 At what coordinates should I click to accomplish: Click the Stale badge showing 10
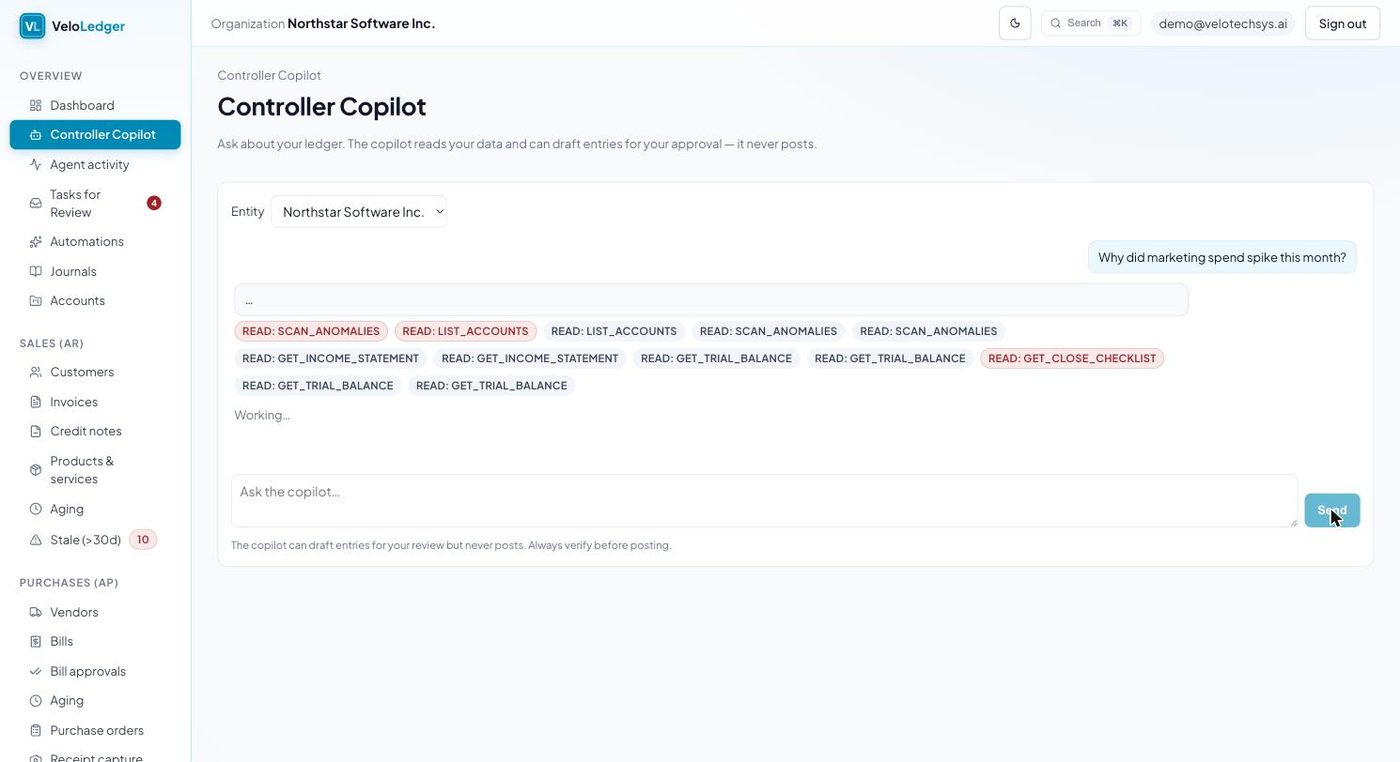[x=143, y=540]
